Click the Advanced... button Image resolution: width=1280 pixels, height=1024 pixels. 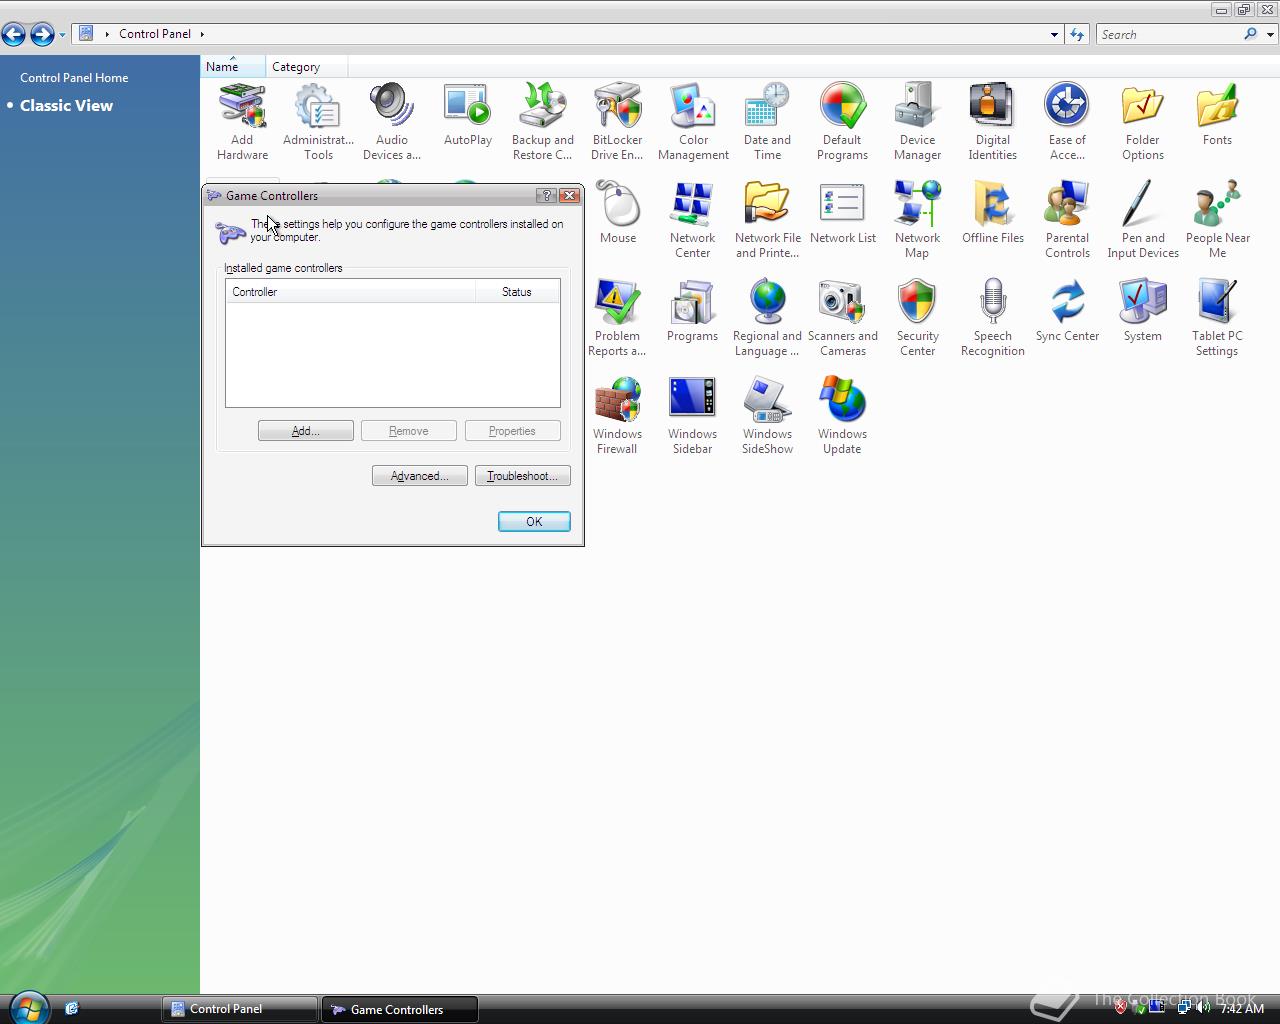419,476
